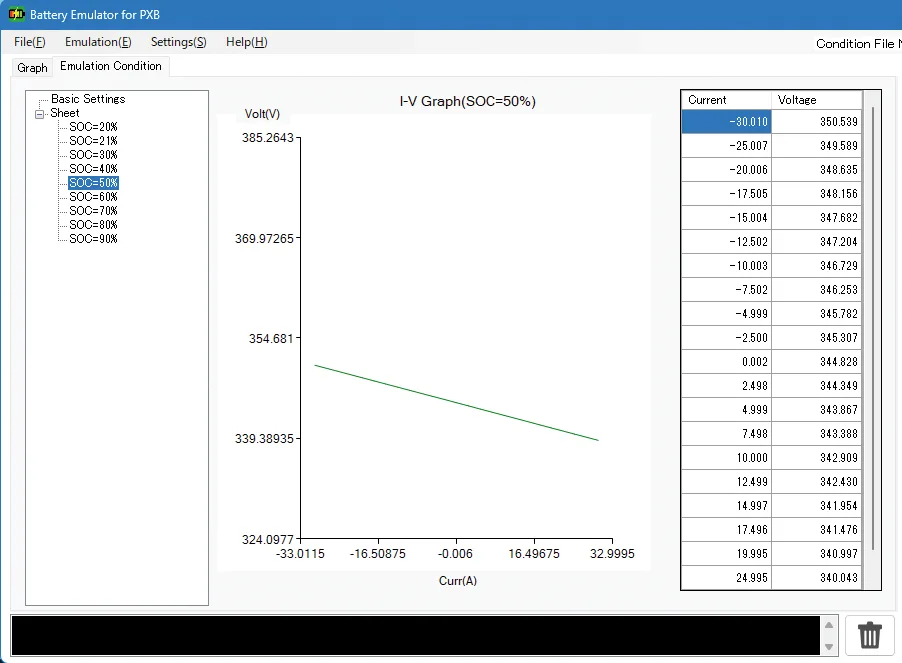902x663 pixels.
Task: Select voltage cell 345.307
Action: [816, 338]
